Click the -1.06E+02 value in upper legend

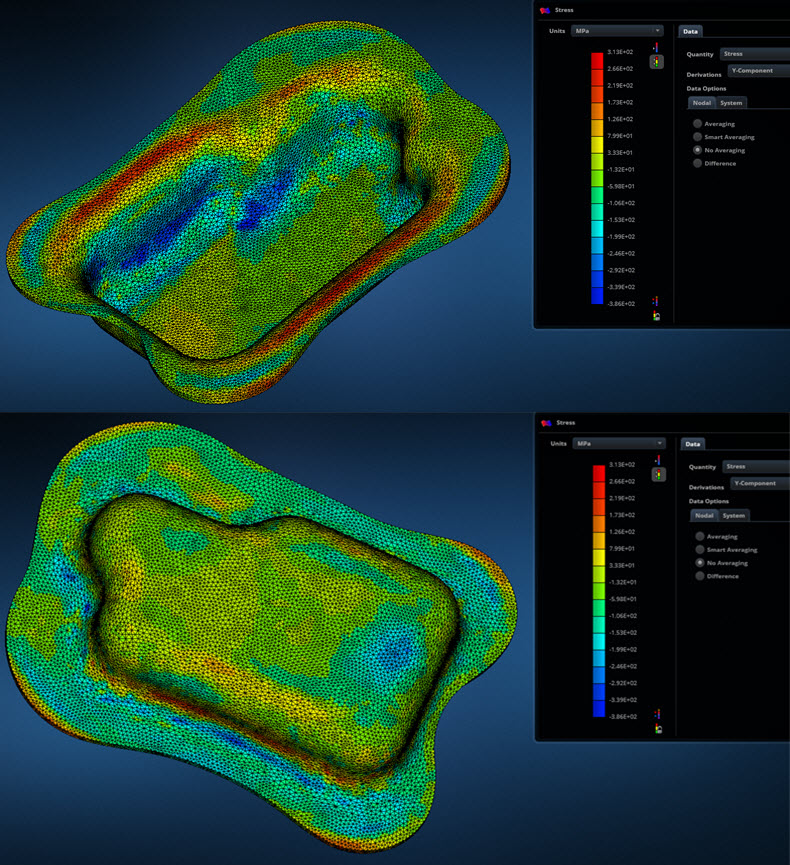pos(621,203)
